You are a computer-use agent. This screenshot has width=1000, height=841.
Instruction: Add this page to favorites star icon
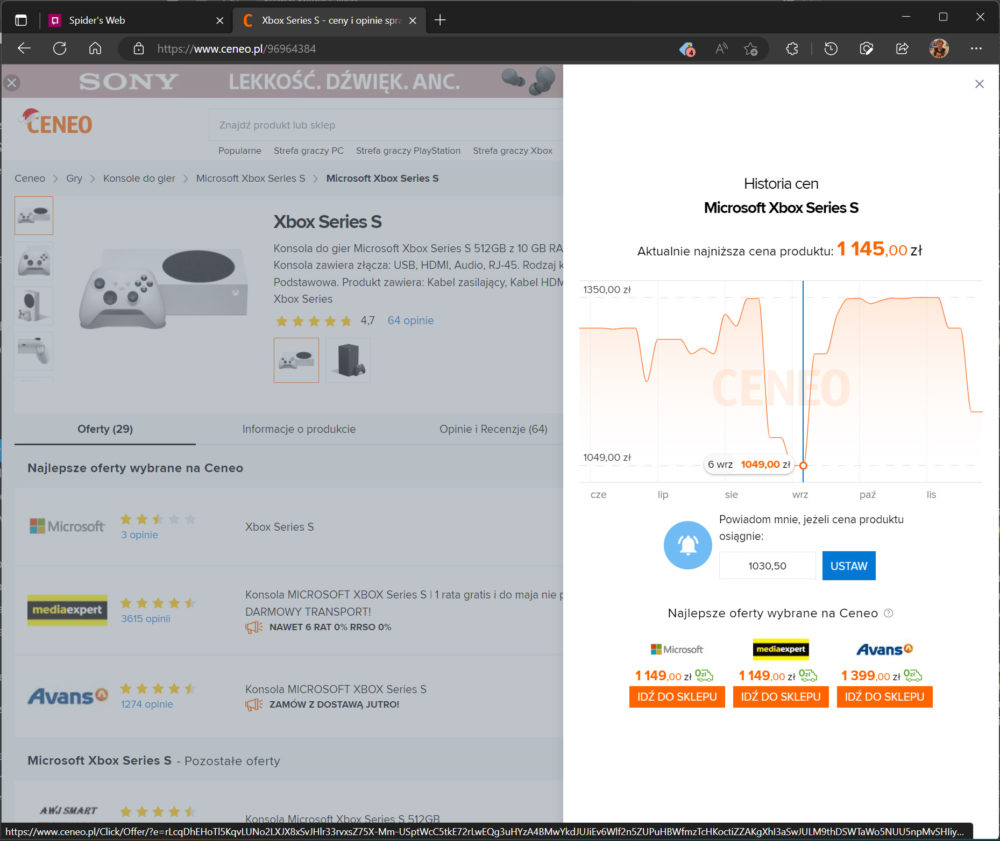tap(751, 48)
